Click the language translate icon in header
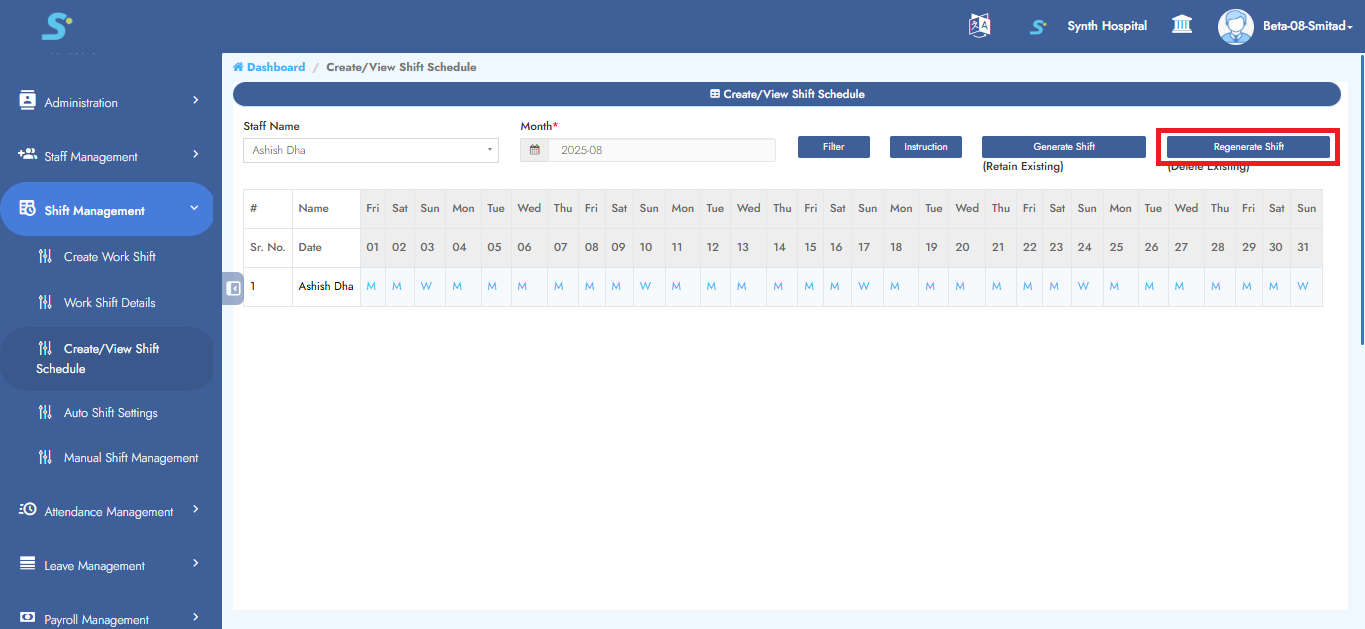The height and width of the screenshot is (629, 1365). (979, 26)
